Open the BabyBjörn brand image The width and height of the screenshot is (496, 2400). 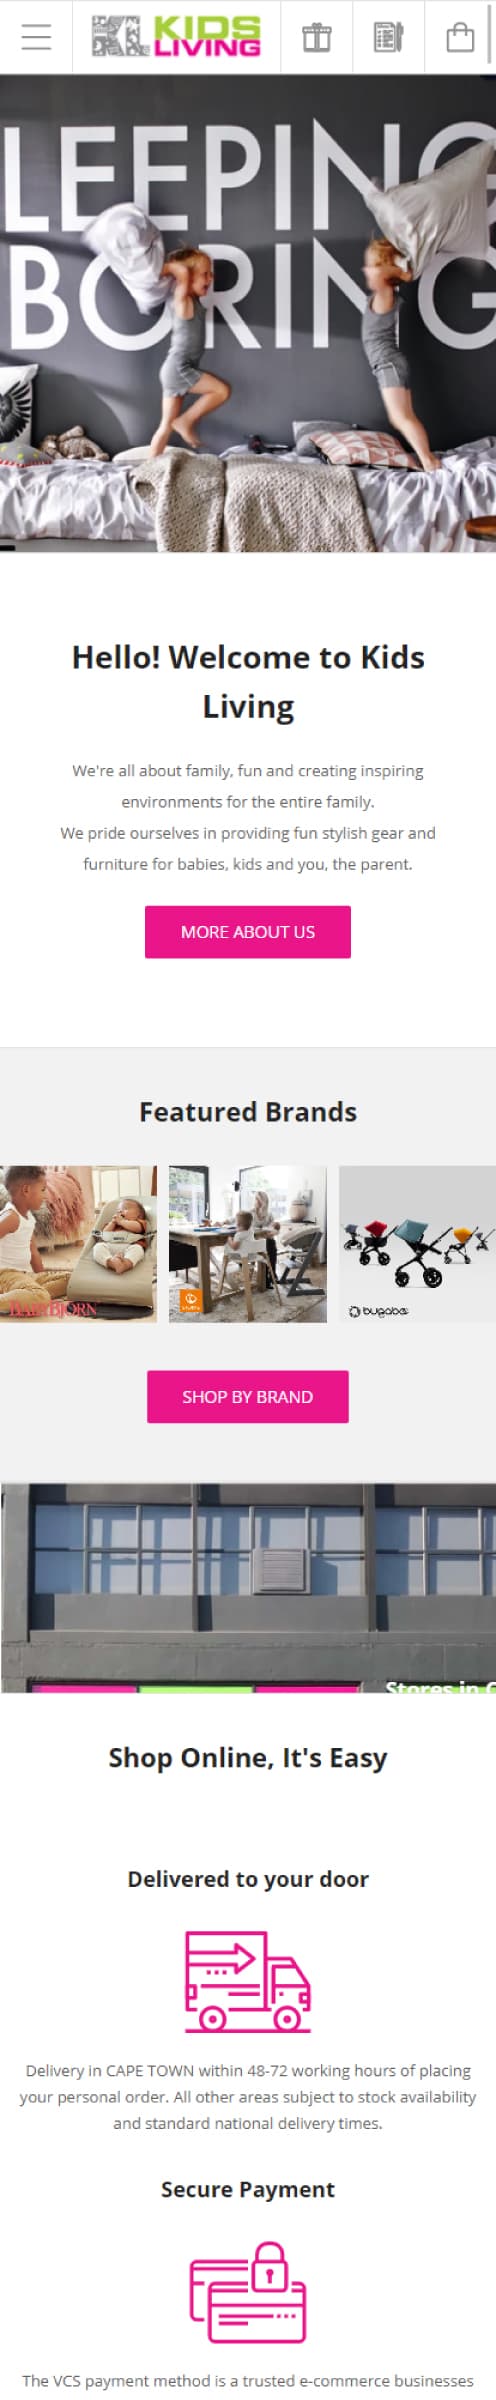point(78,1244)
